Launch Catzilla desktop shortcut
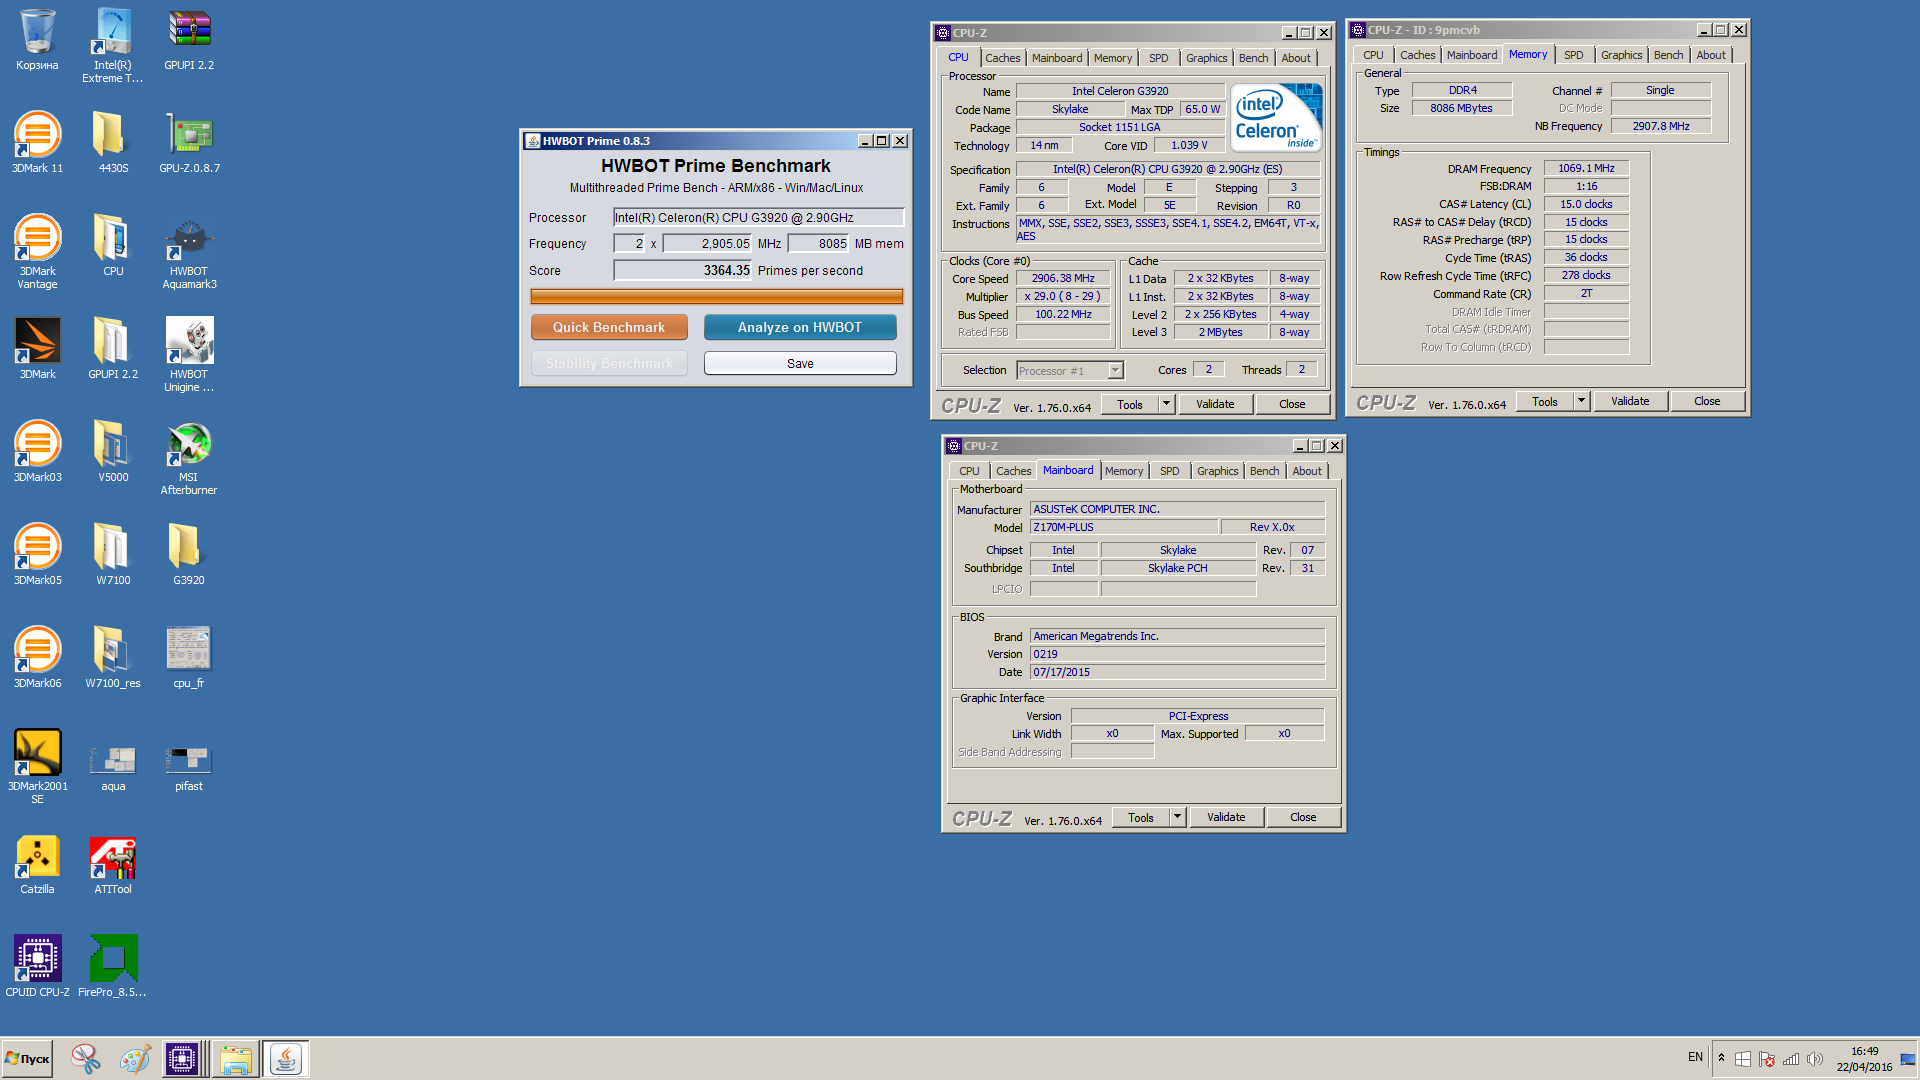Image resolution: width=1920 pixels, height=1080 pixels. (37, 864)
